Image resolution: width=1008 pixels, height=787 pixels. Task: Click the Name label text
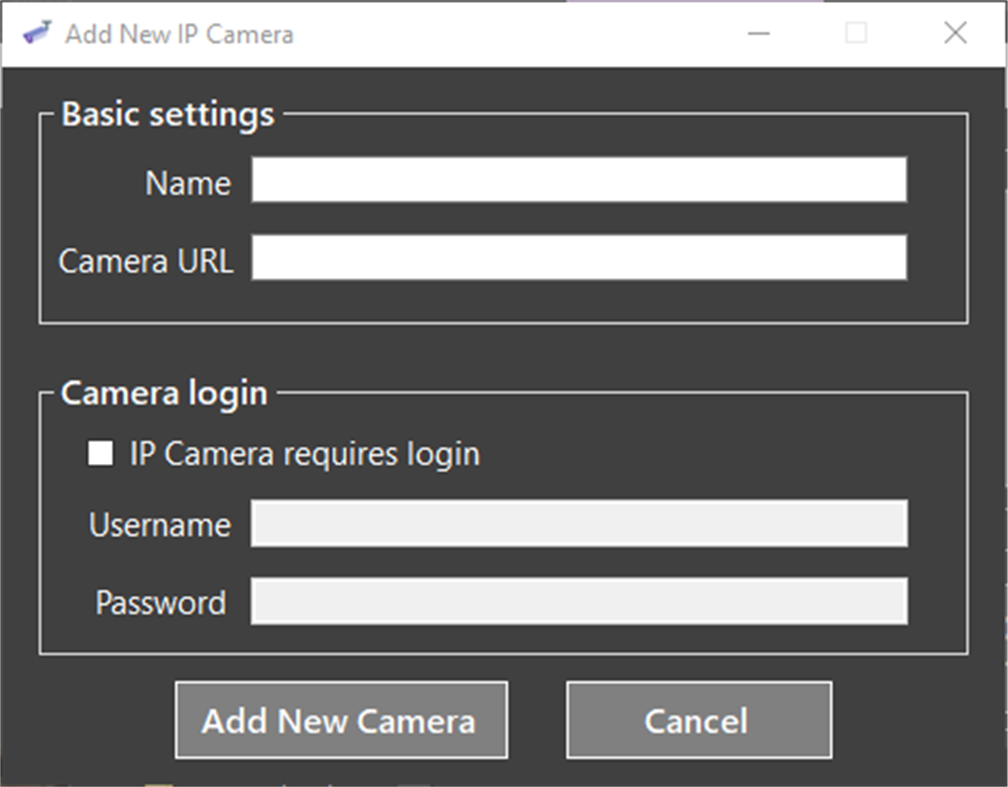pyautogui.click(x=187, y=182)
